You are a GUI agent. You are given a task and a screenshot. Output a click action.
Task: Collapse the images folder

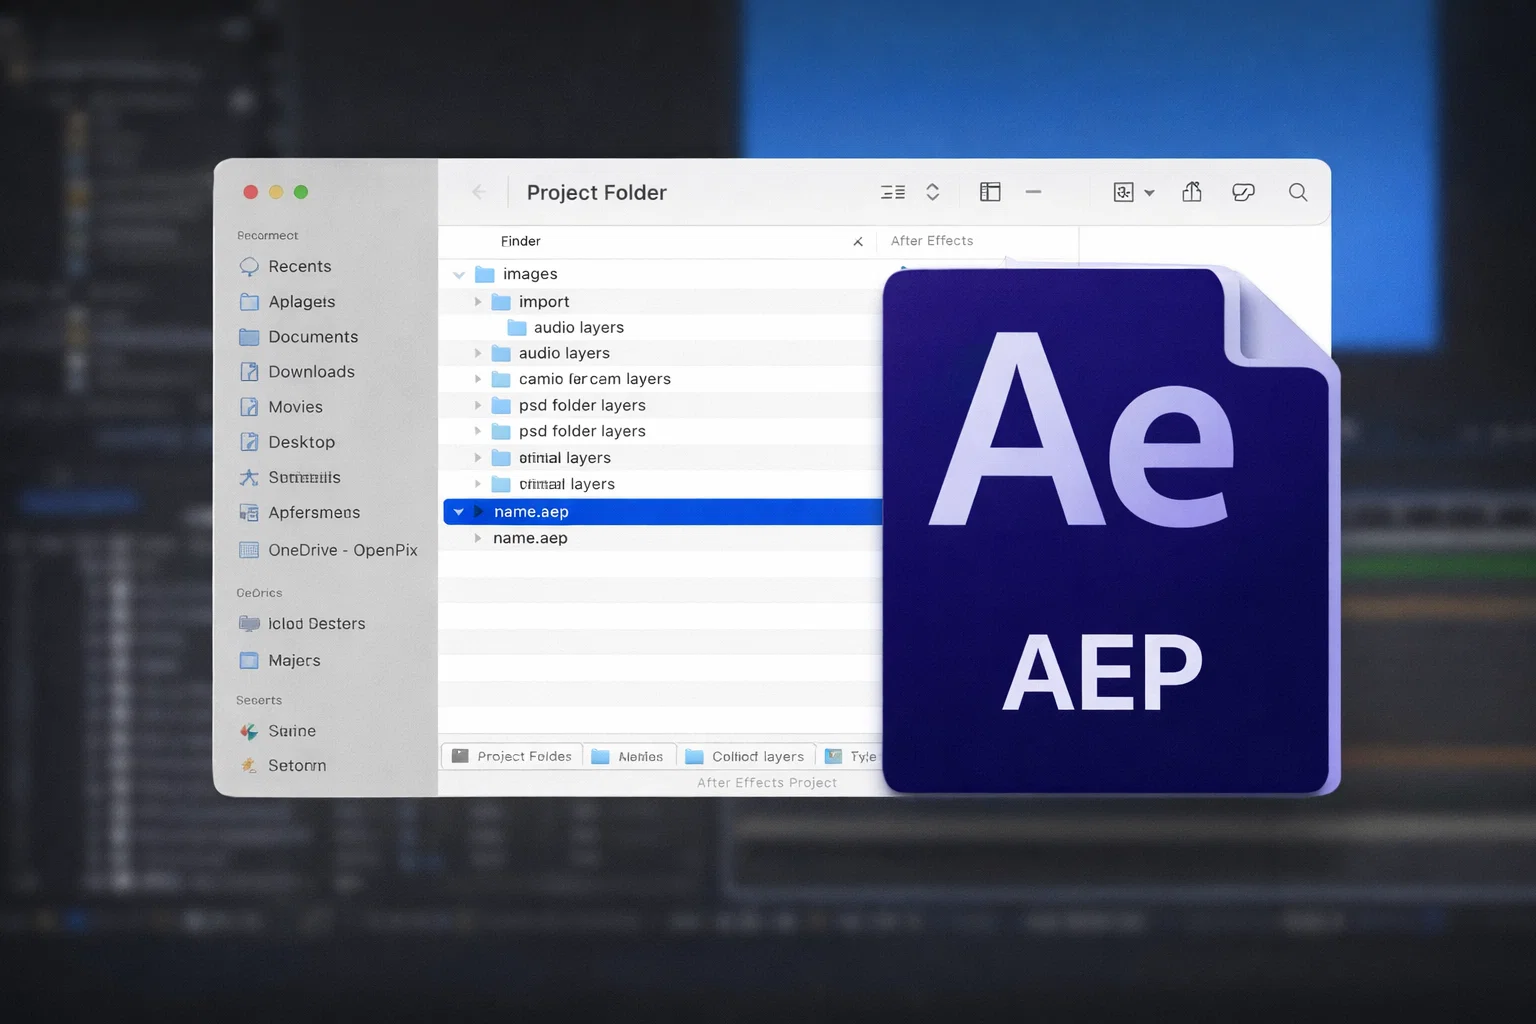pos(459,274)
